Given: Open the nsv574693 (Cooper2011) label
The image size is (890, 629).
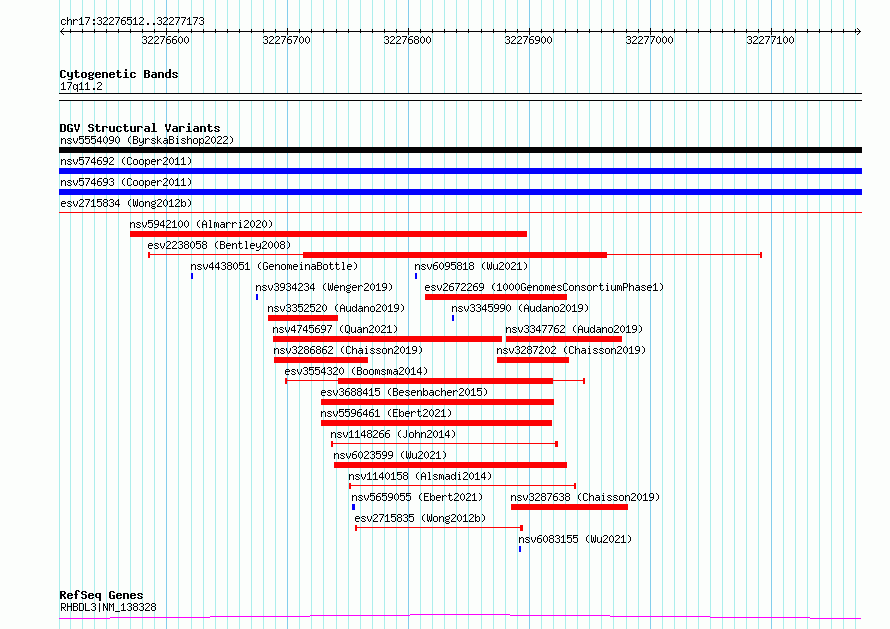Looking at the screenshot, I should 126,182.
